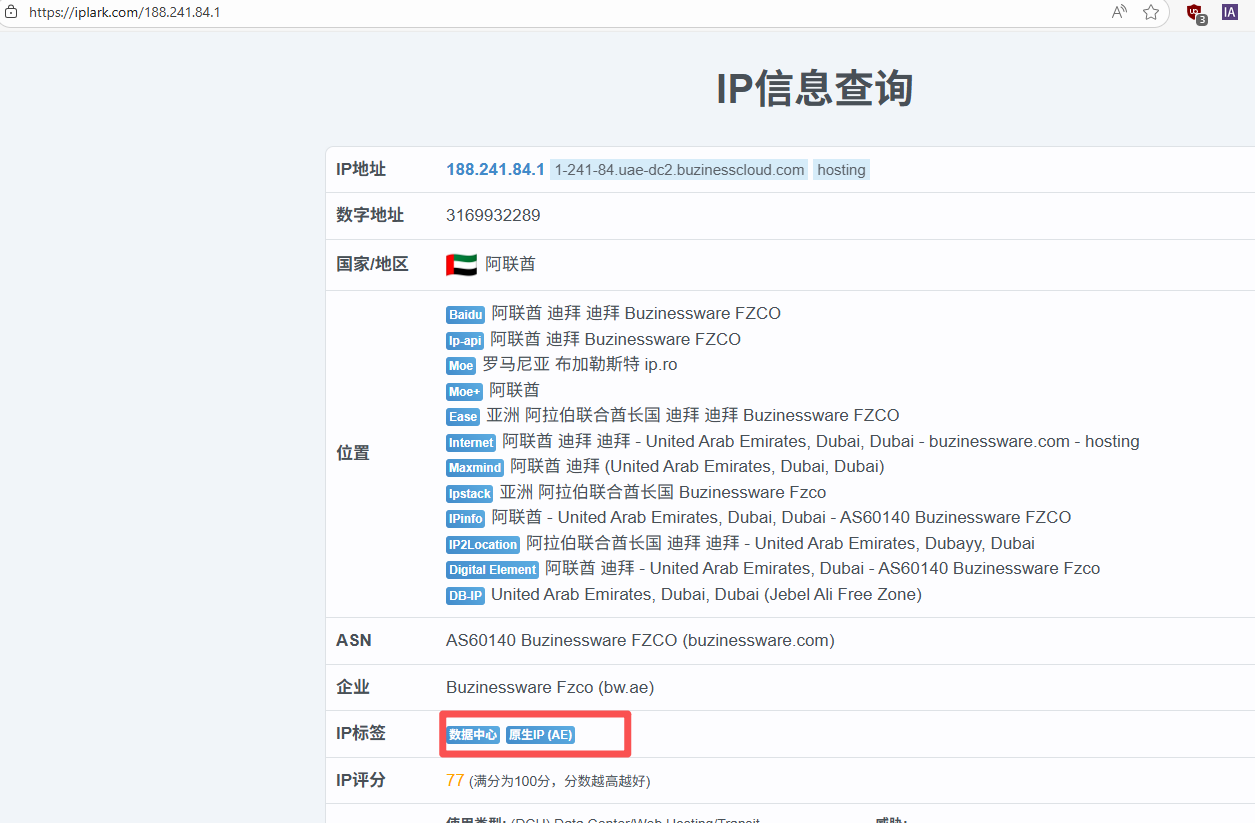Open the purple IA extension icon

[x=1230, y=12]
